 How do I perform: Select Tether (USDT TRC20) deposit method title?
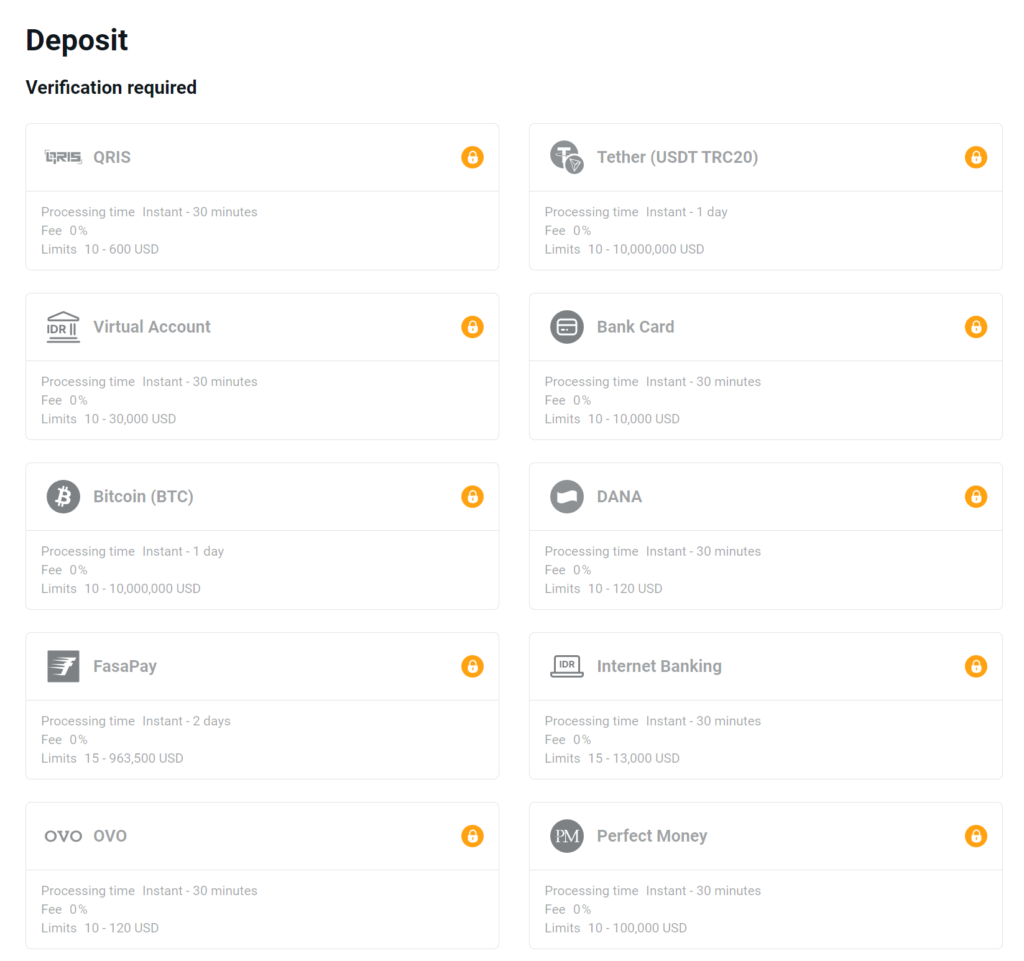coord(677,157)
